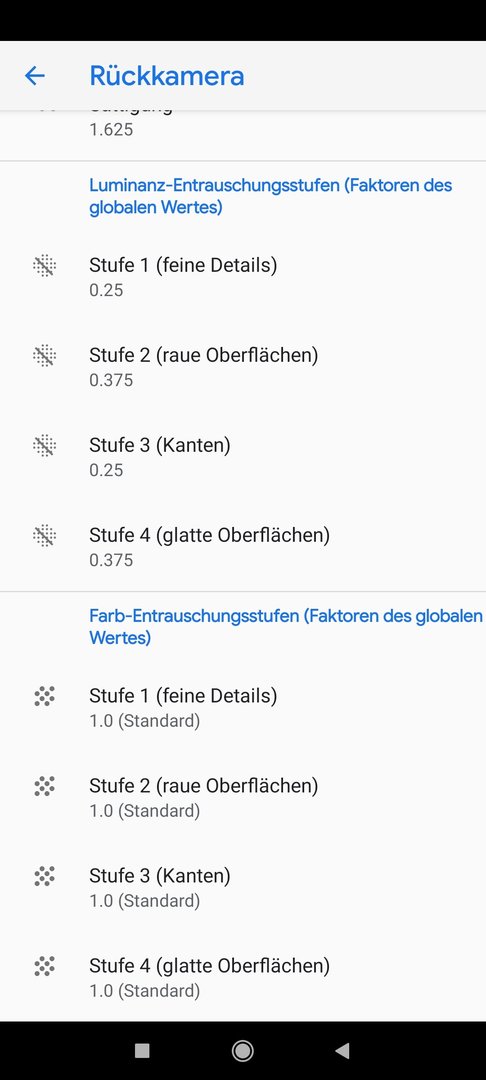The image size is (486, 1080).
Task: Click luminance denoise icon for Stufe 4
Action: pos(45,536)
